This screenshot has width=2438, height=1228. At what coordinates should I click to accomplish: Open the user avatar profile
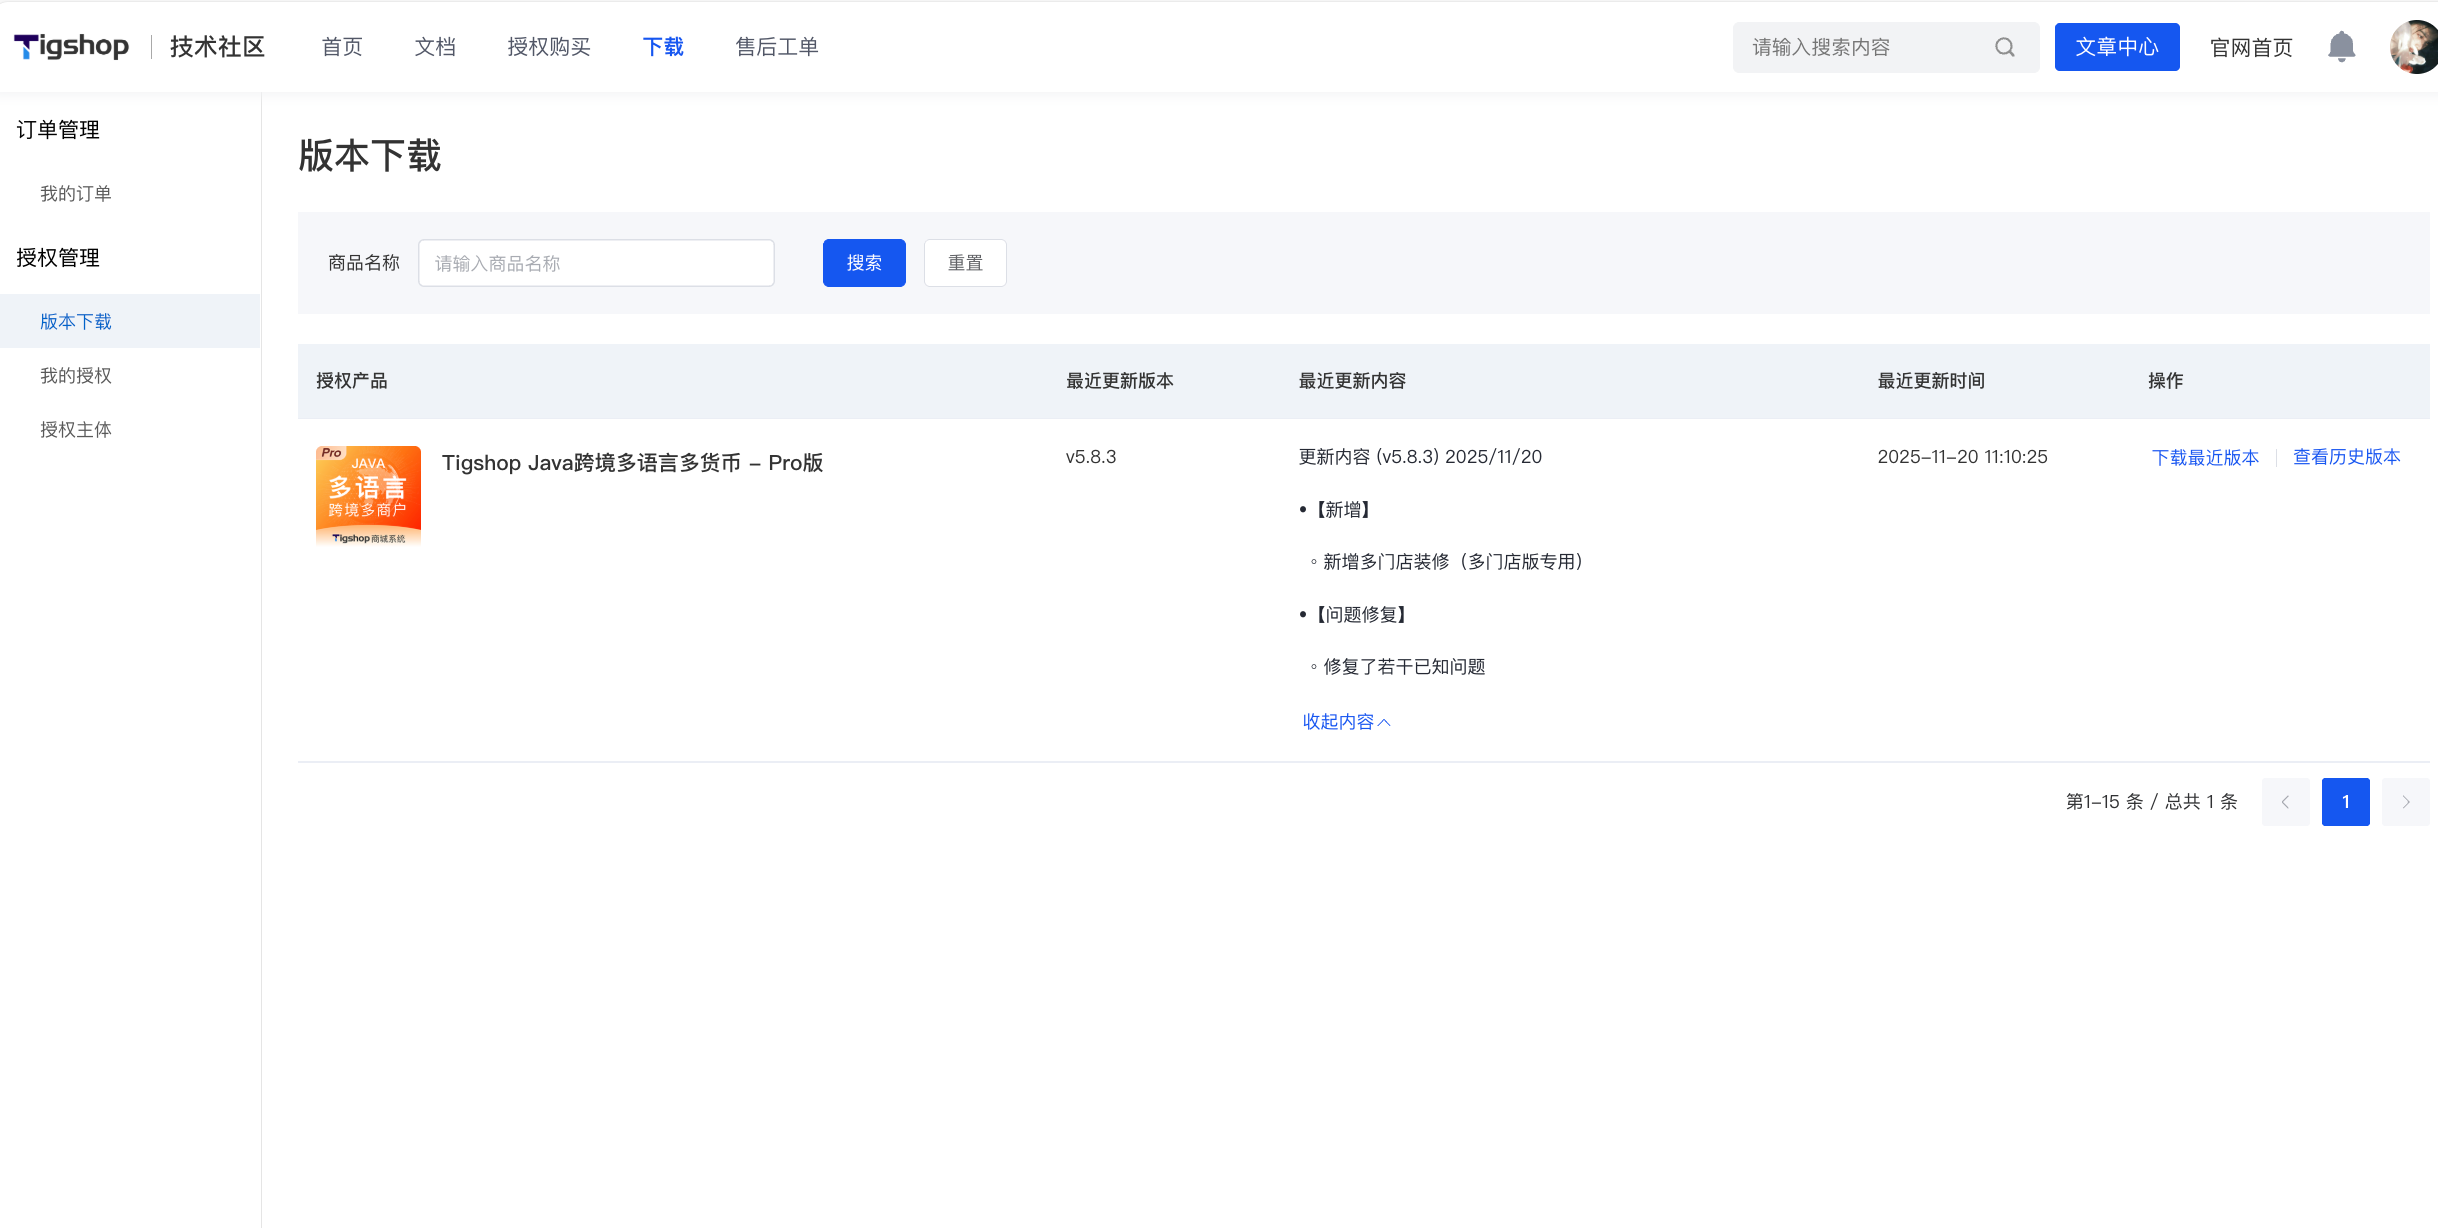(x=2414, y=47)
